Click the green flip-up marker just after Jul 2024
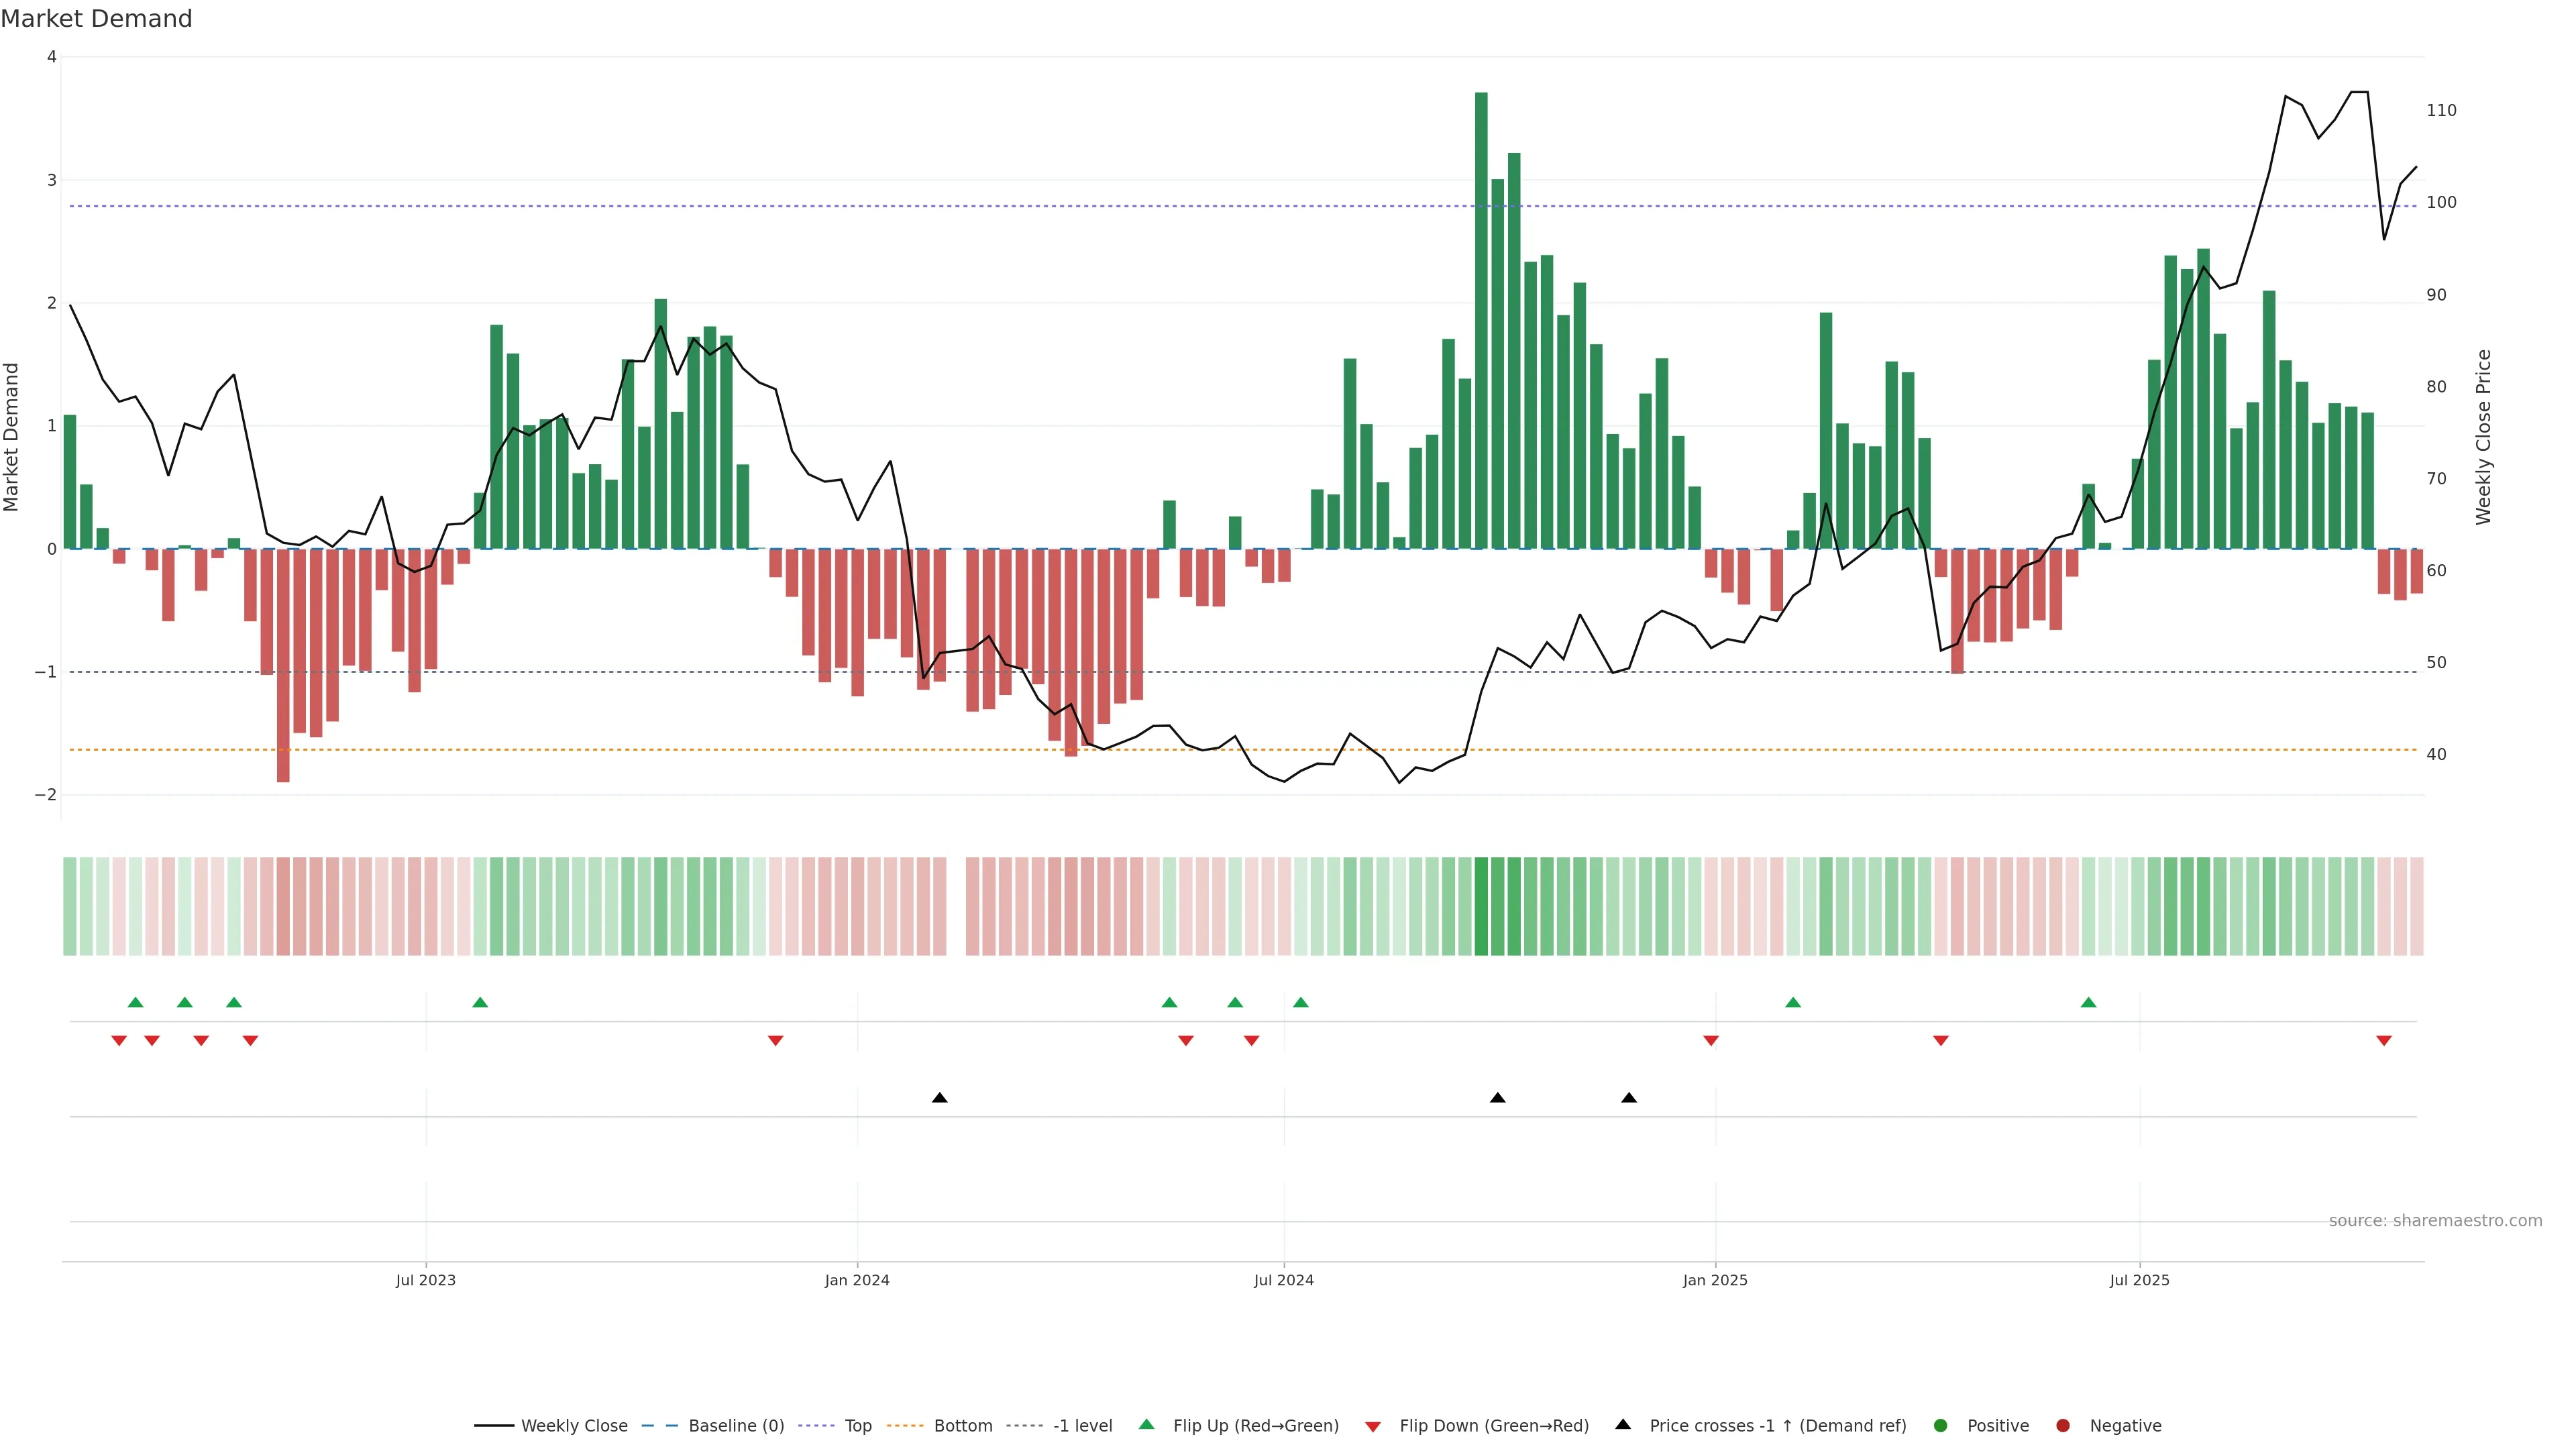The image size is (2576, 1449). (x=1300, y=1002)
